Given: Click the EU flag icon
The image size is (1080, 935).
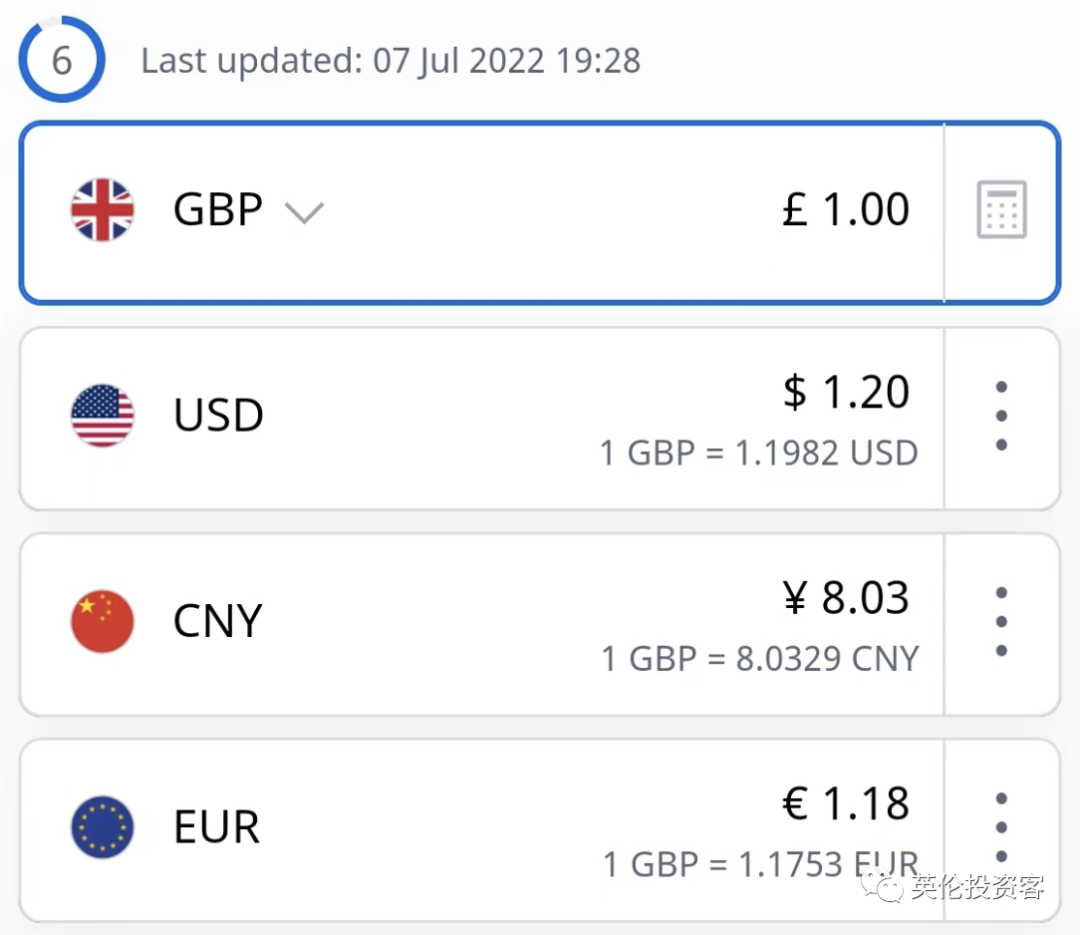Looking at the screenshot, I should point(102,827).
